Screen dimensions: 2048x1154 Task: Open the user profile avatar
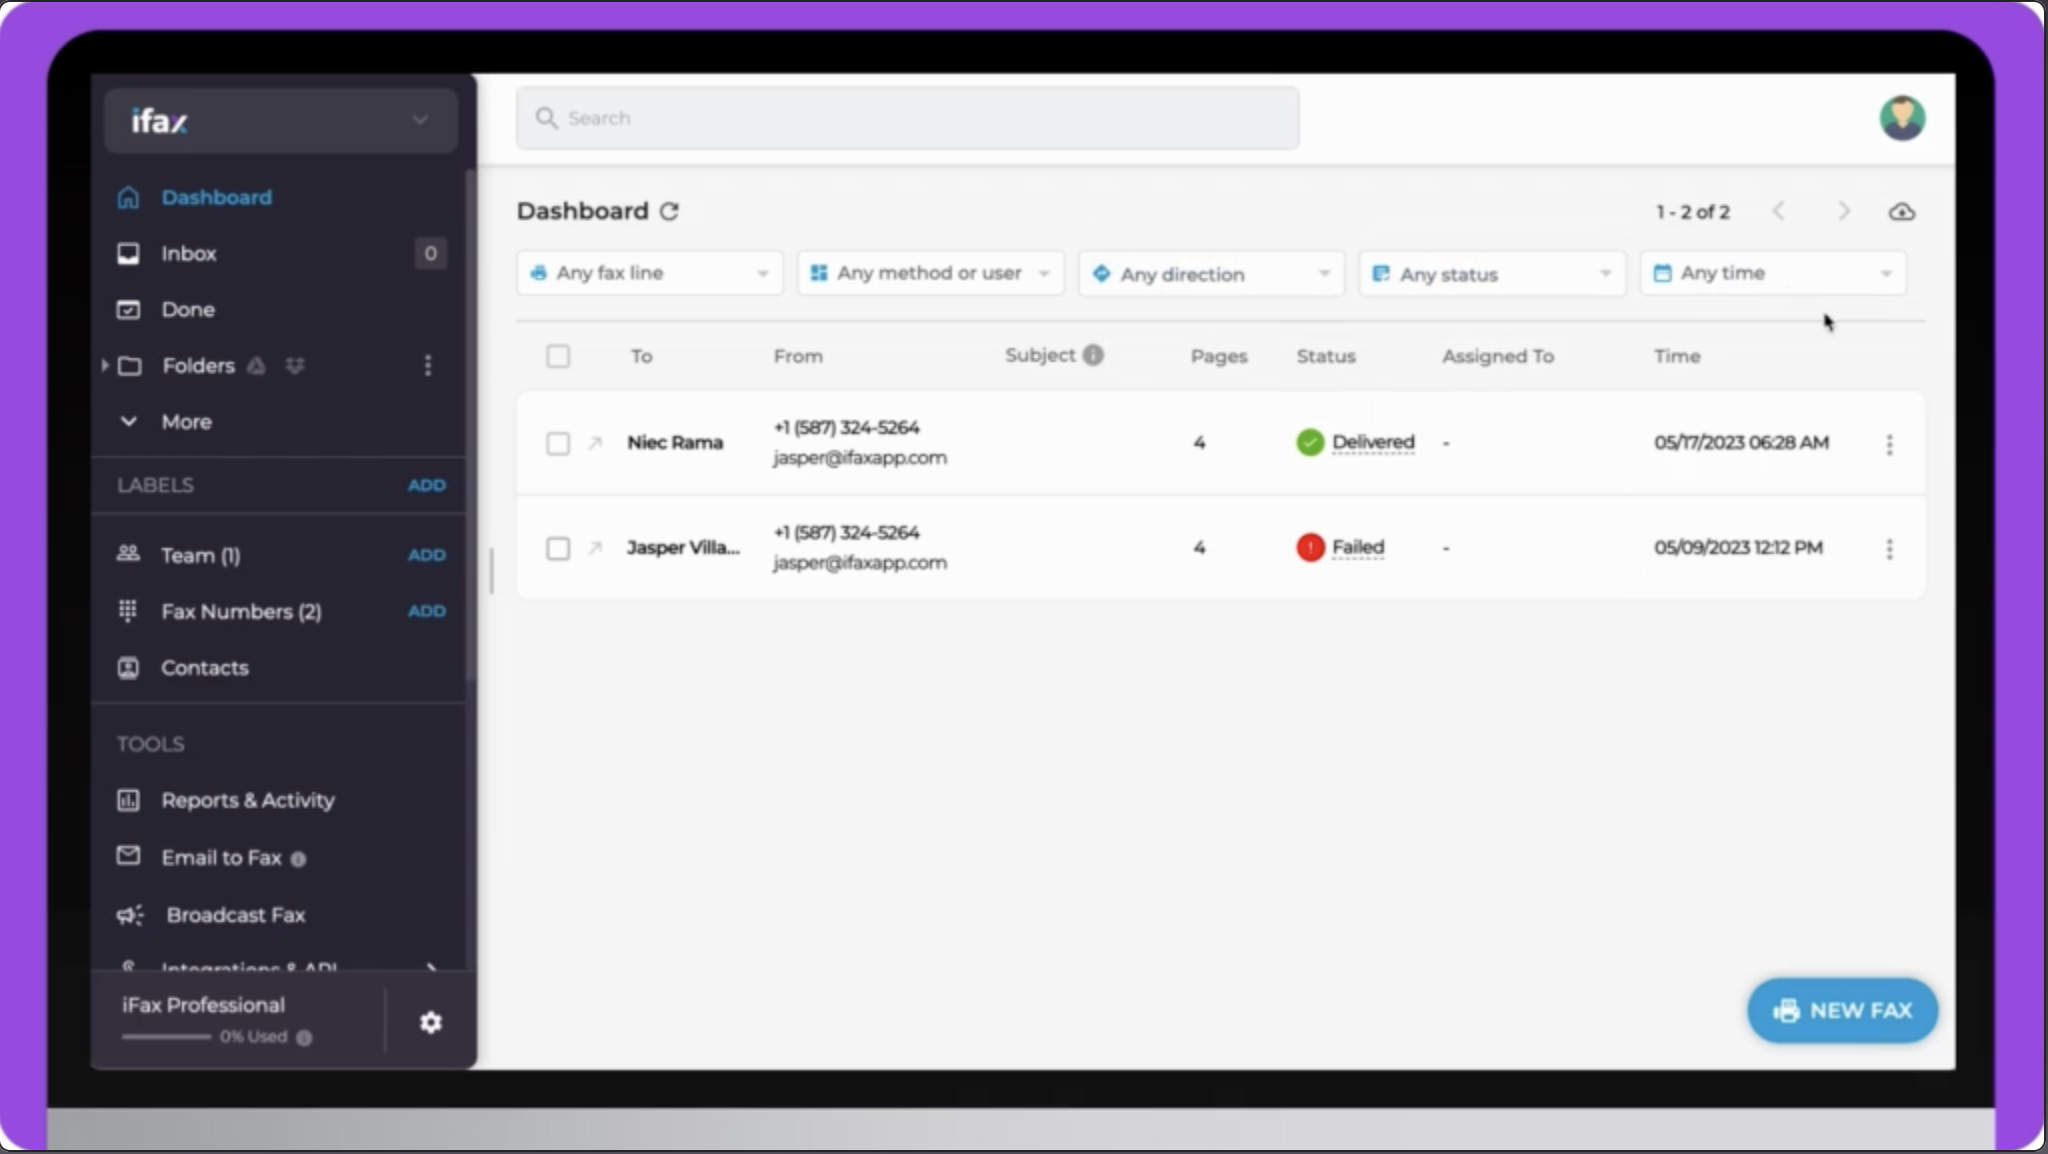(x=1901, y=118)
